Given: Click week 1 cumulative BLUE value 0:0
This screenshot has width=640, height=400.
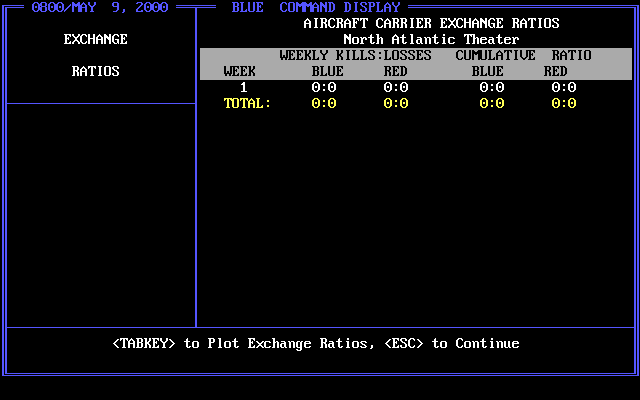Looking at the screenshot, I should click(492, 87).
